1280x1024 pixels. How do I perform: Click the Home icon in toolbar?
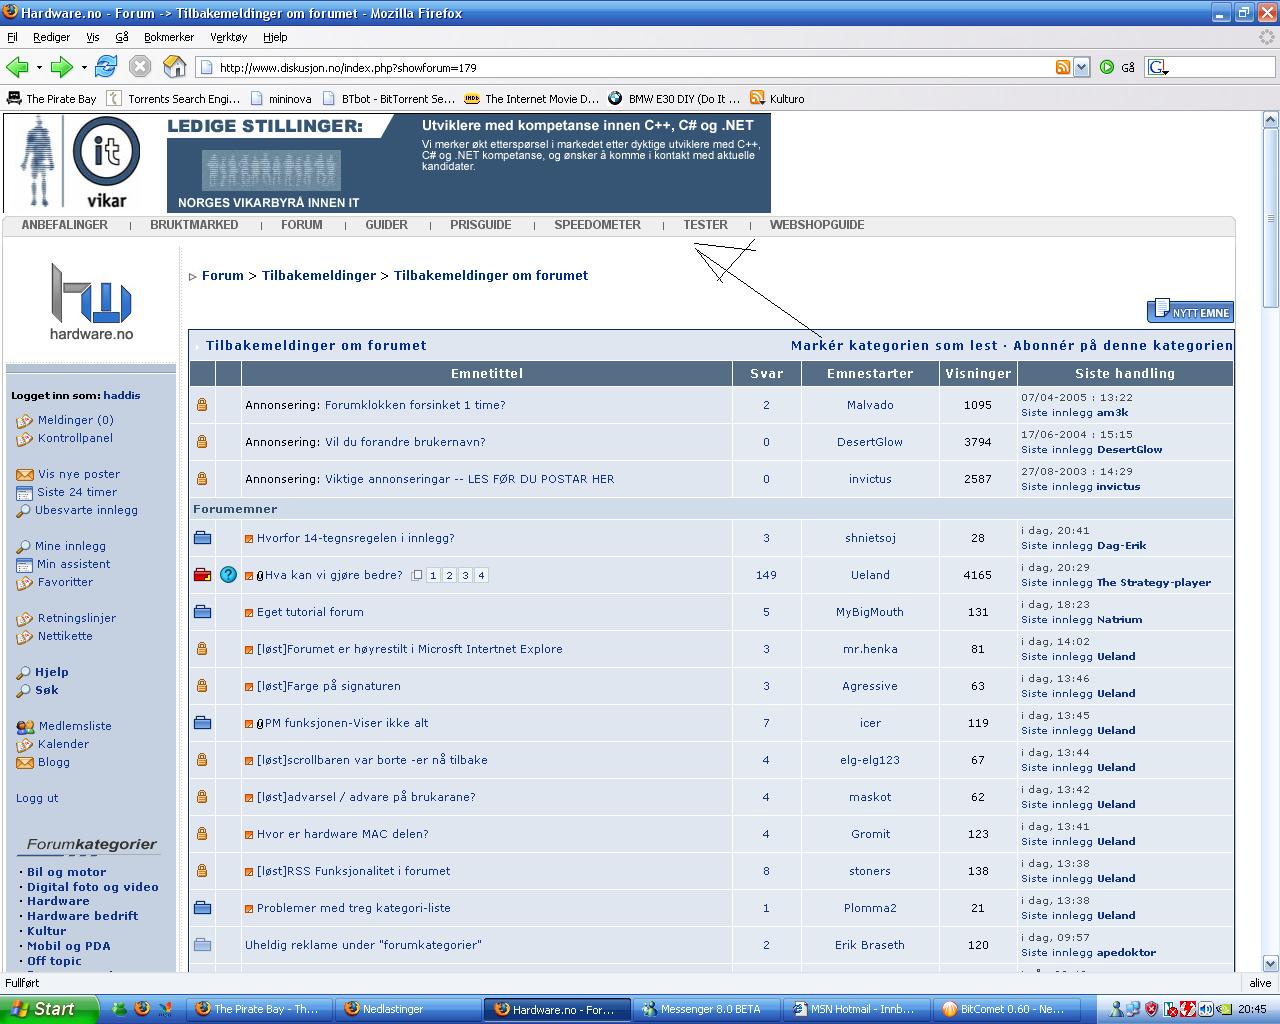click(174, 67)
